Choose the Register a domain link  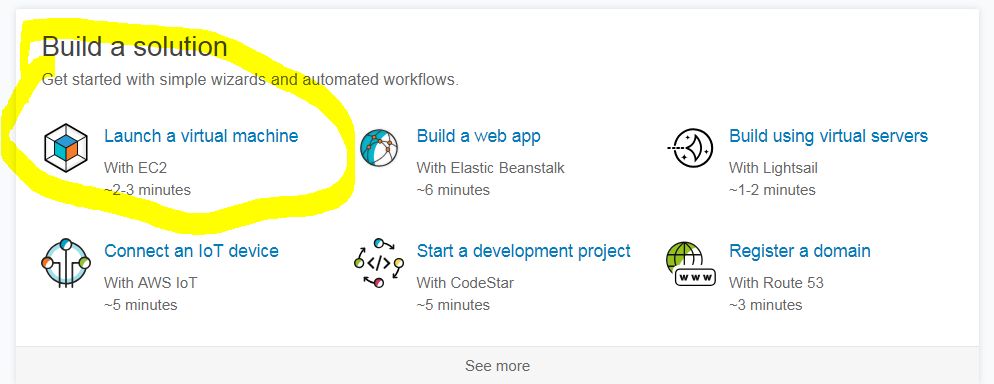(799, 250)
